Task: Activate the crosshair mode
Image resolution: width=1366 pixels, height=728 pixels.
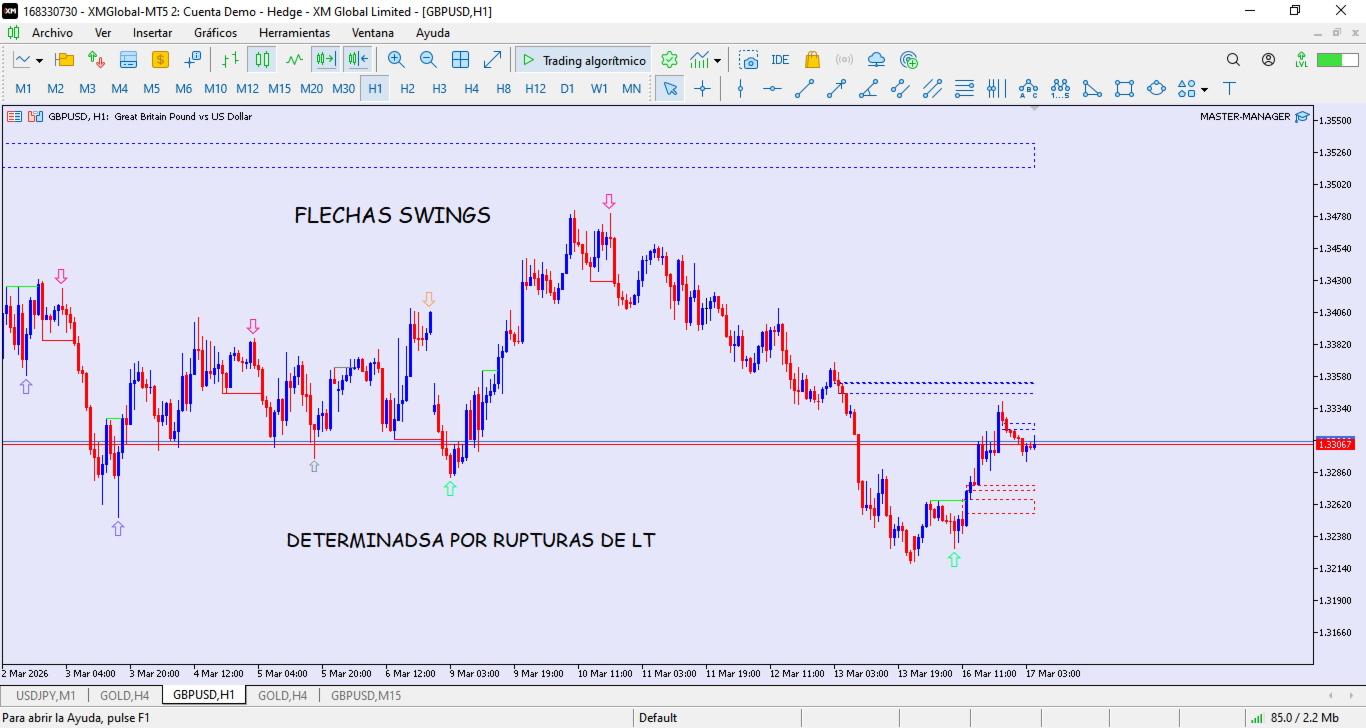Action: tap(702, 89)
